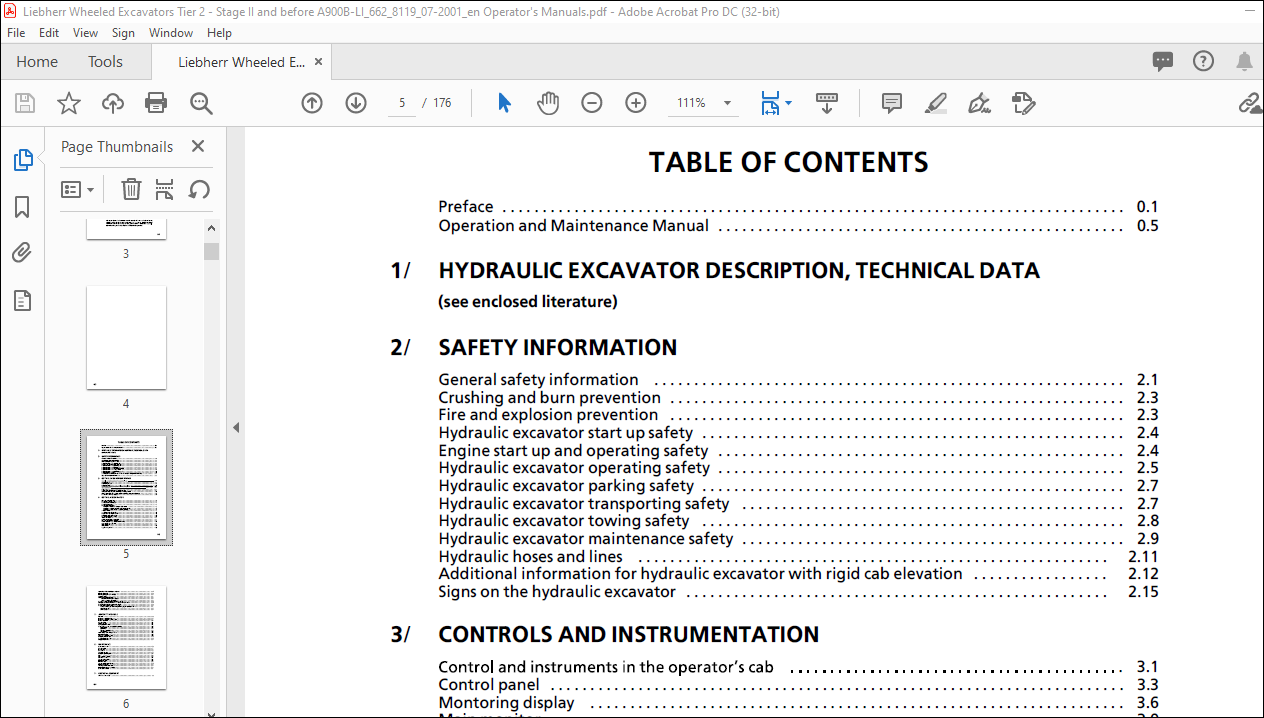
Task: Delete selected page thumbnail trash icon
Action: 131,189
